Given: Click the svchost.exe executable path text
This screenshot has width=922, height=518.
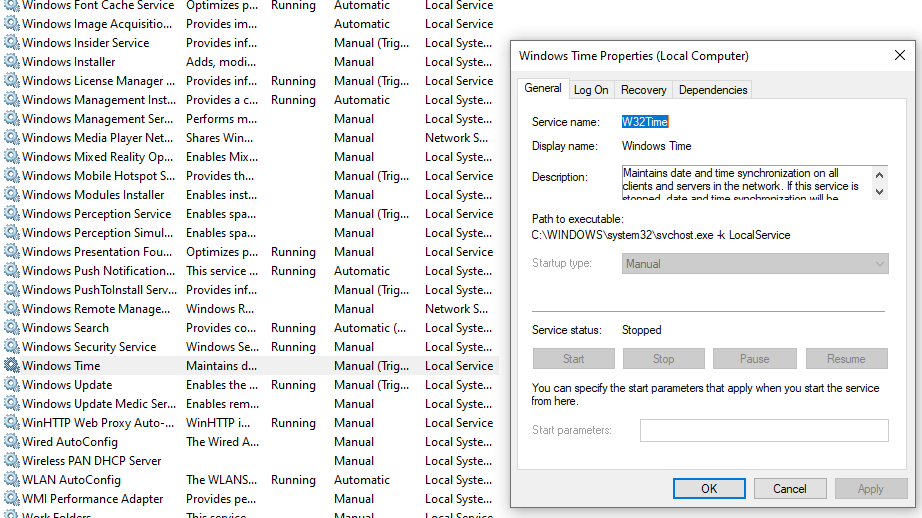Looking at the screenshot, I should 661,235.
